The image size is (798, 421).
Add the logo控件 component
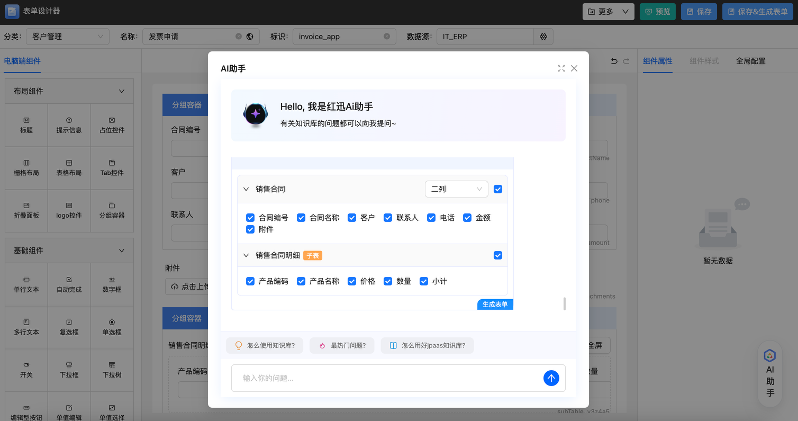coord(69,211)
